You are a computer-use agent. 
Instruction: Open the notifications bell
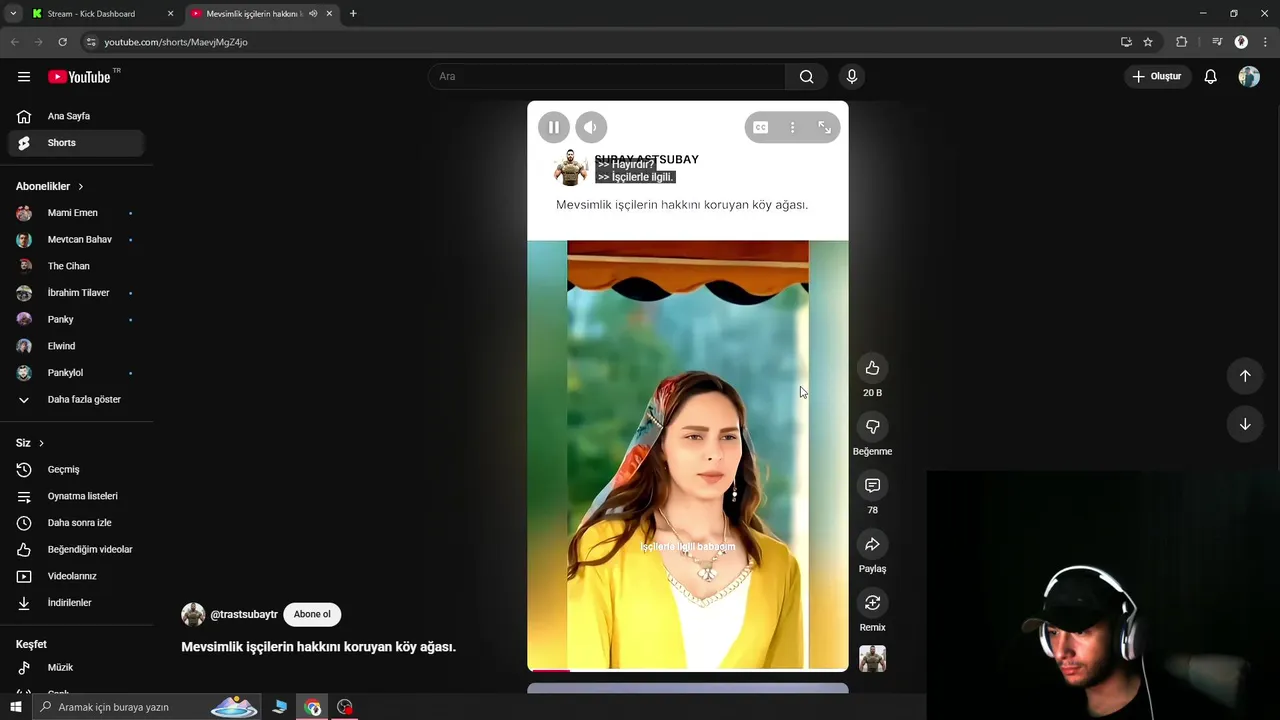point(1210,77)
